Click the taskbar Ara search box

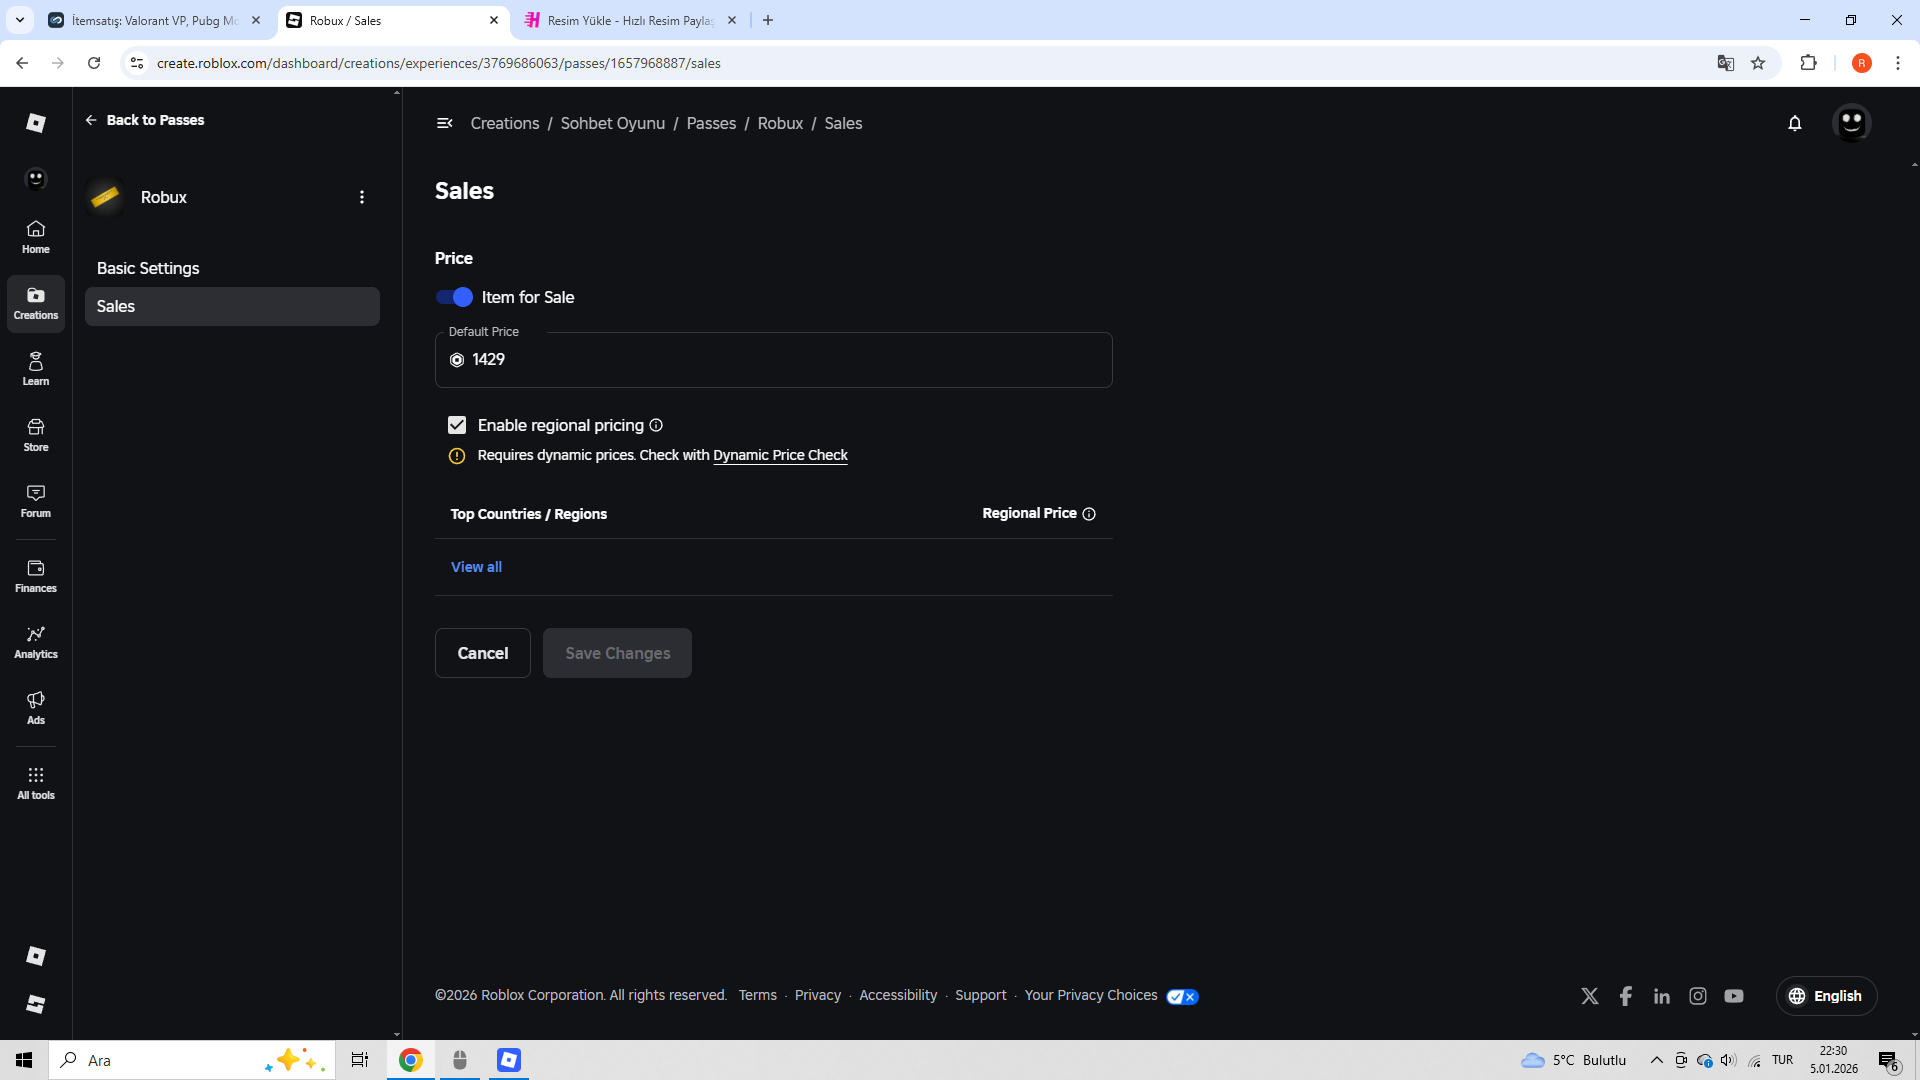[193, 1060]
